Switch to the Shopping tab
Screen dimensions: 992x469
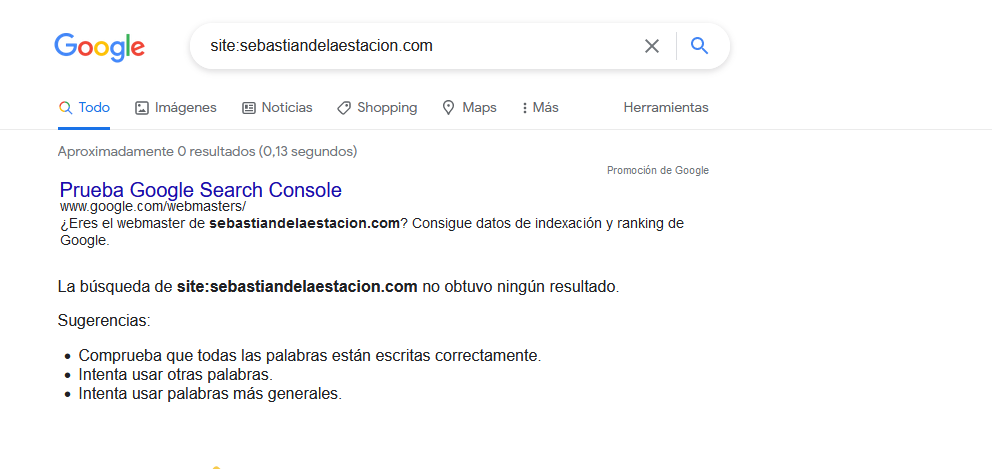click(x=377, y=108)
